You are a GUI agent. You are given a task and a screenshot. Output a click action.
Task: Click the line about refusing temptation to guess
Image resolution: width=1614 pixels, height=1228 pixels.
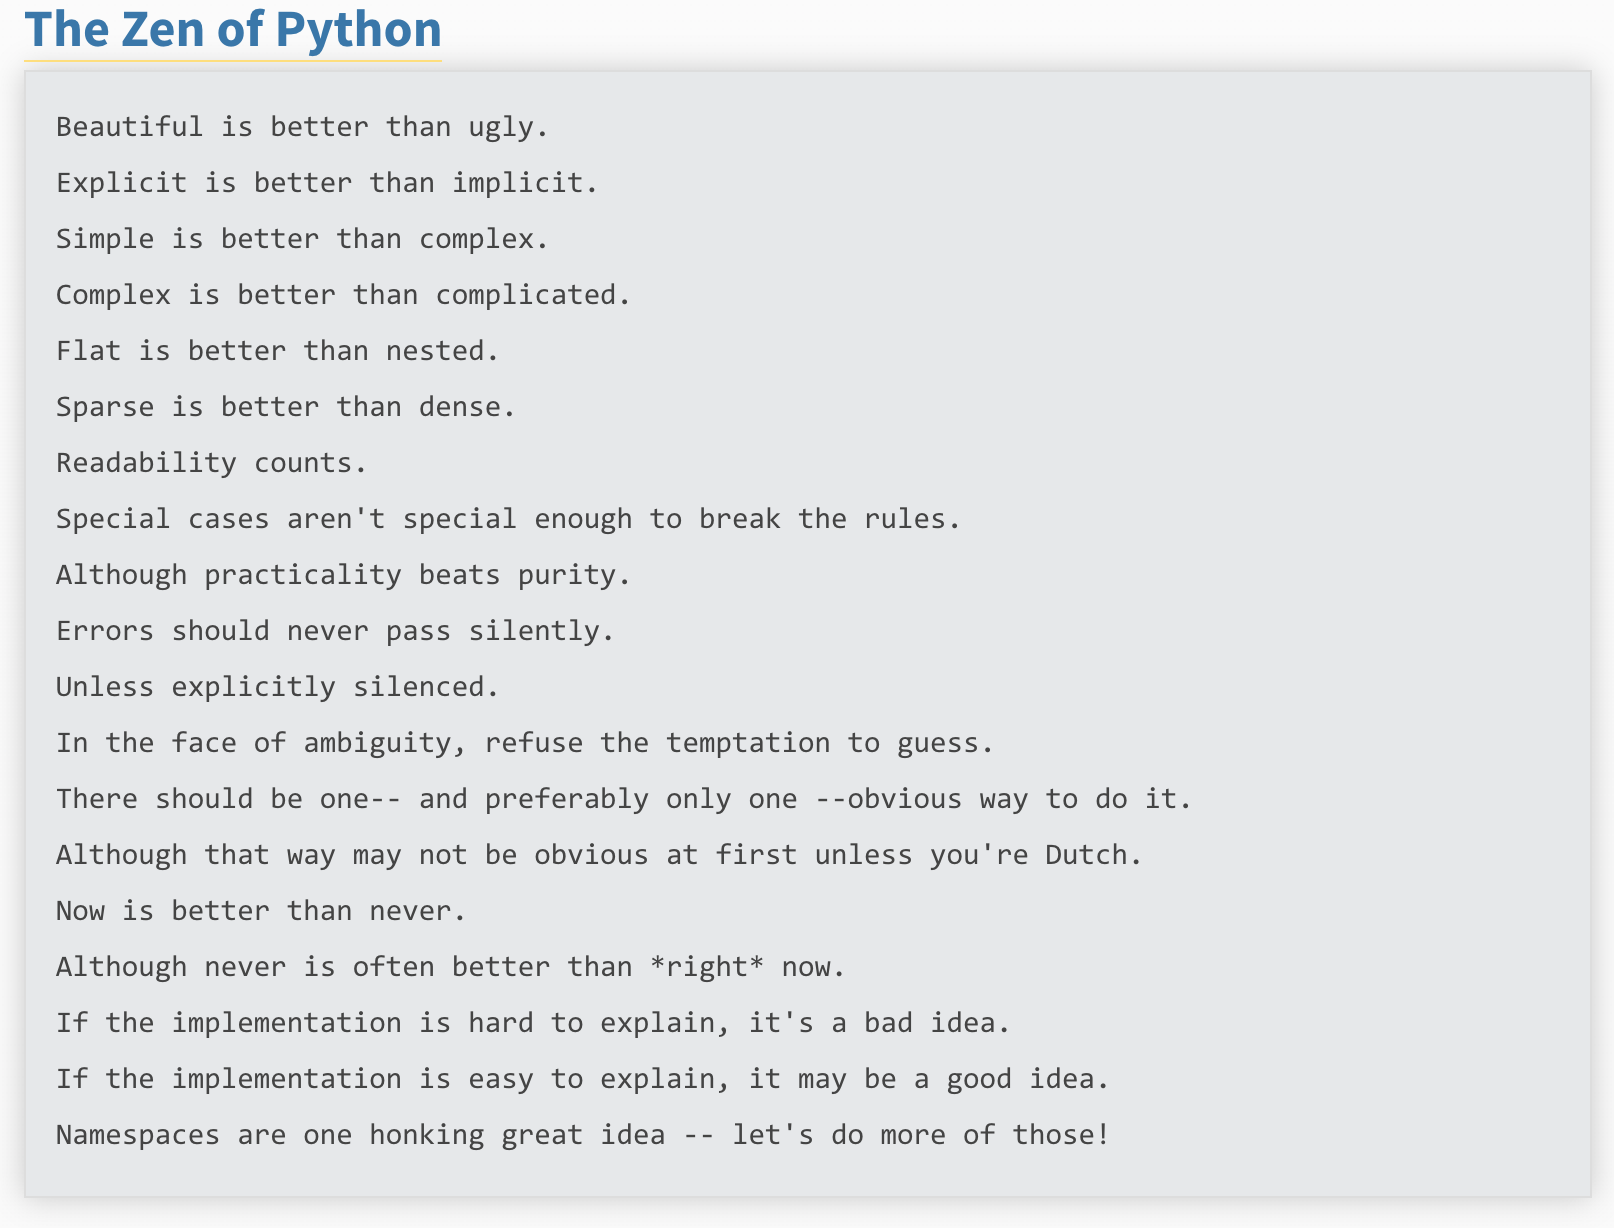coord(525,743)
